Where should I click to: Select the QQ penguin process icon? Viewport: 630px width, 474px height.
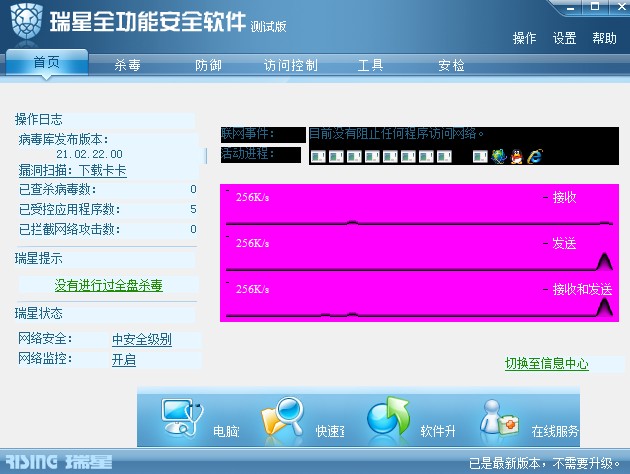pyautogui.click(x=517, y=156)
